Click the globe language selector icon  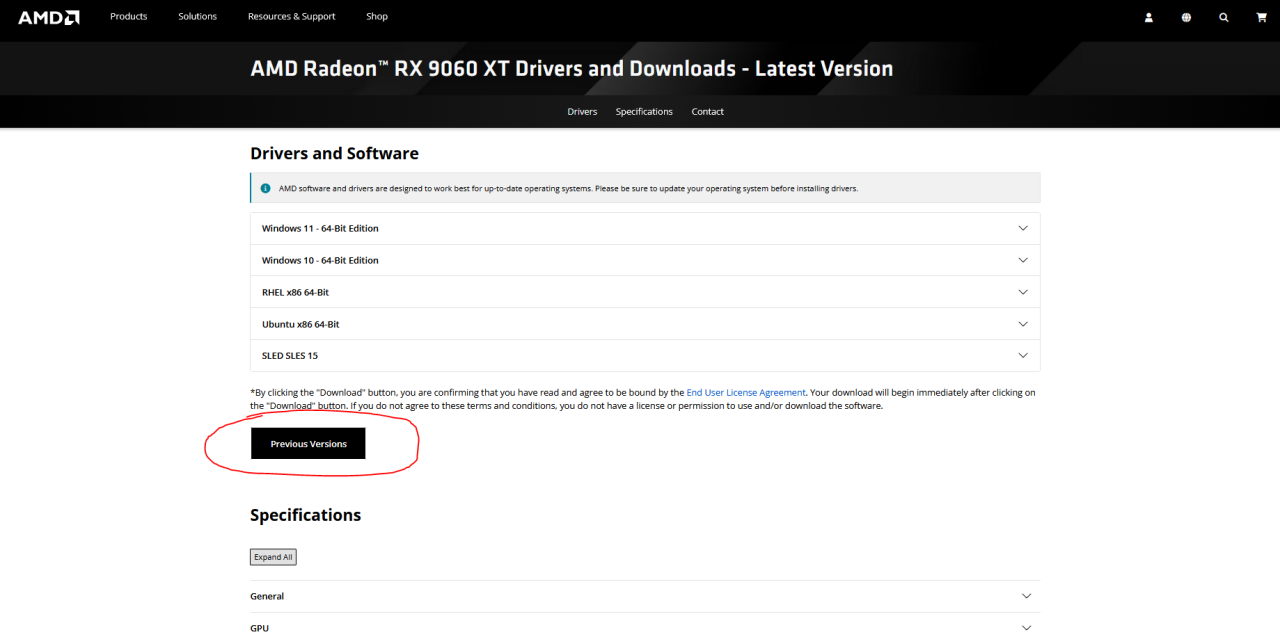tap(1186, 17)
